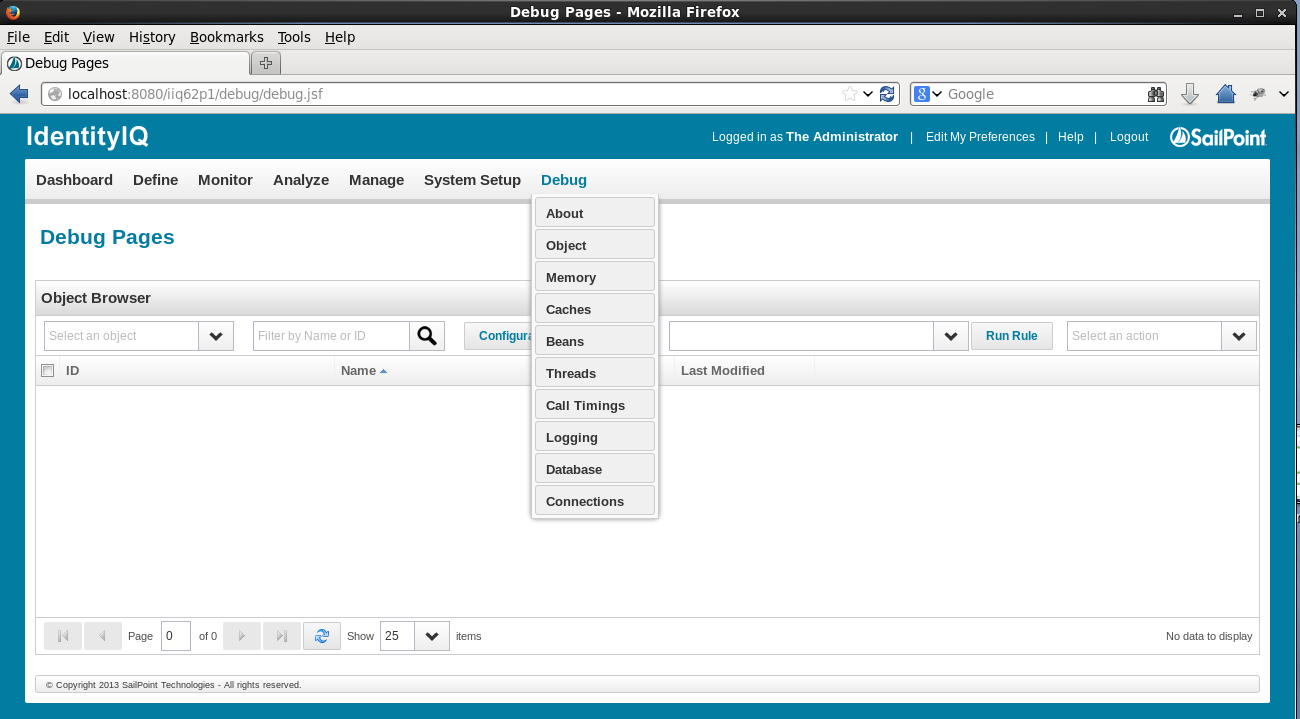Open the Bookmarks menu
This screenshot has height=719, width=1300.
pyautogui.click(x=226, y=37)
